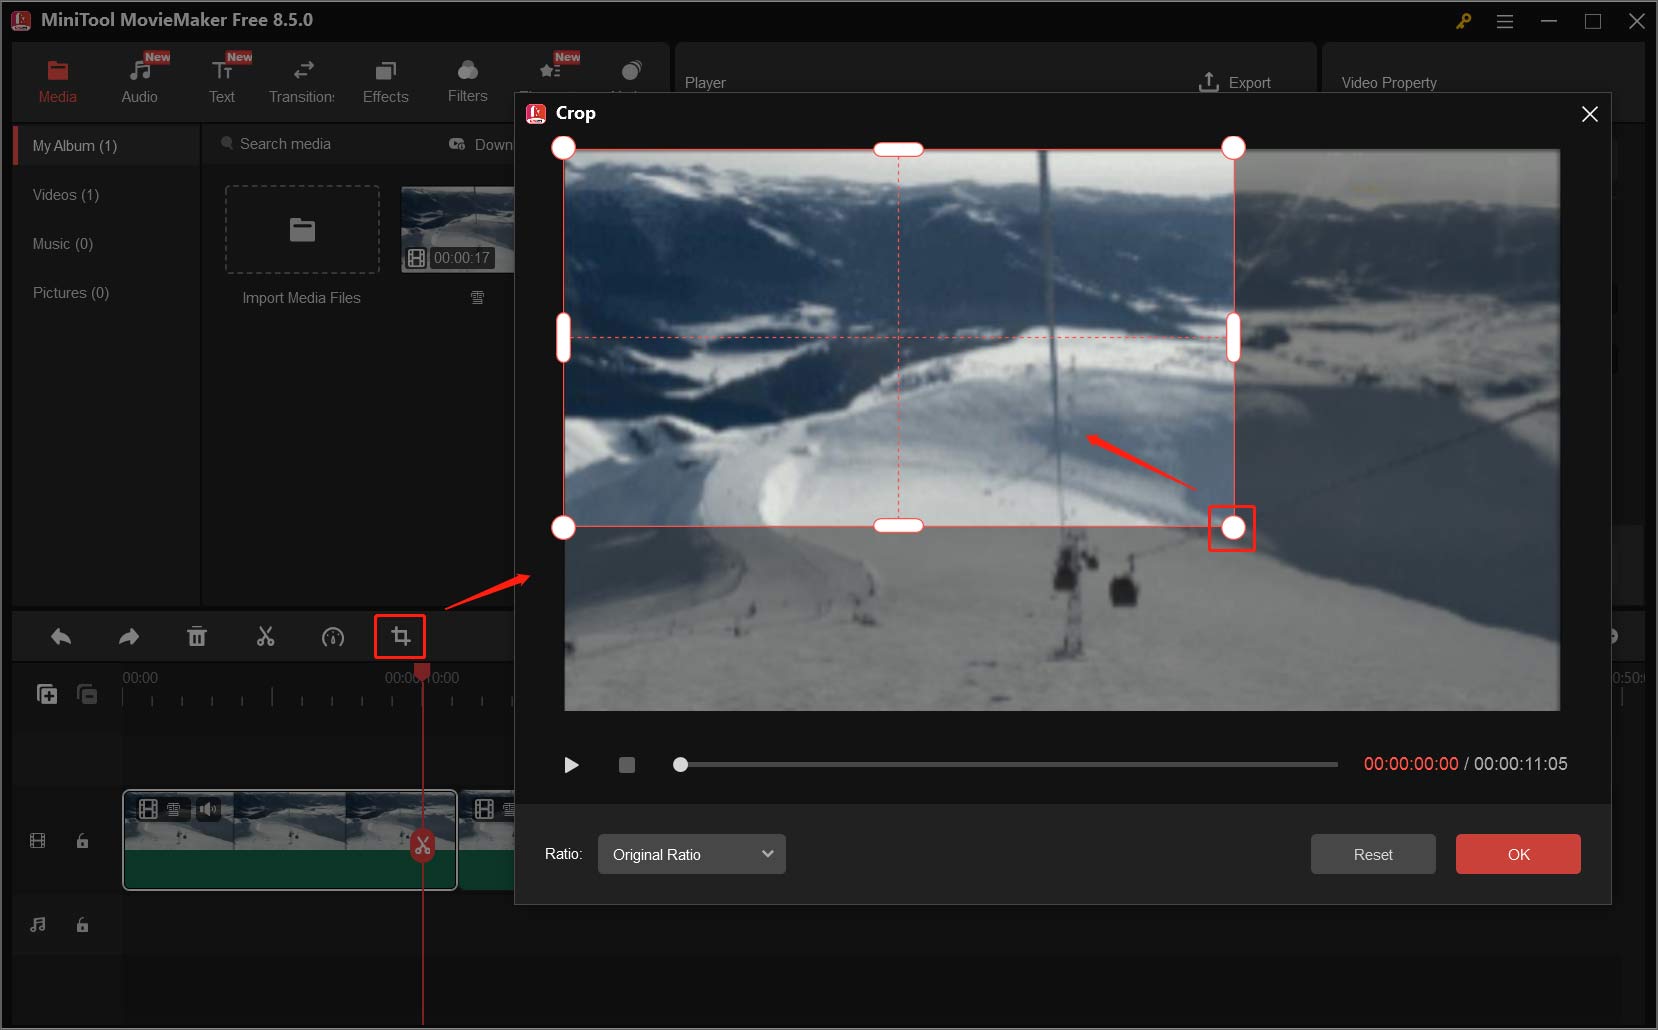Lock the video track
1658x1030 pixels.
[83, 841]
